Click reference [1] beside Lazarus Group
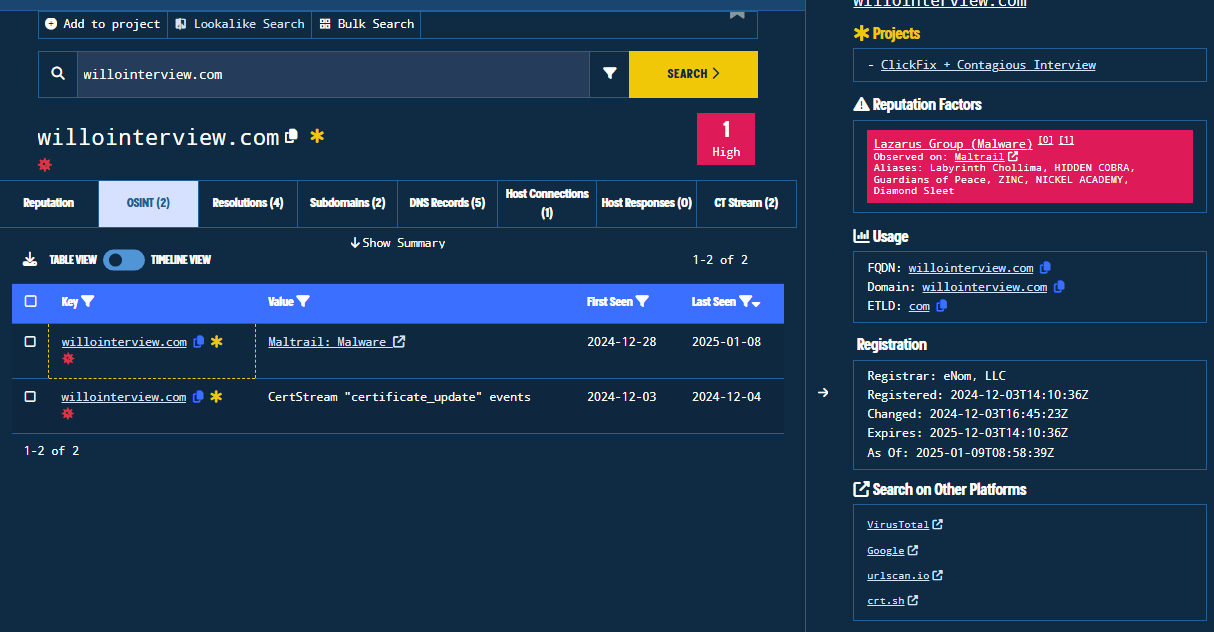The height and width of the screenshot is (632, 1214). coord(1066,141)
